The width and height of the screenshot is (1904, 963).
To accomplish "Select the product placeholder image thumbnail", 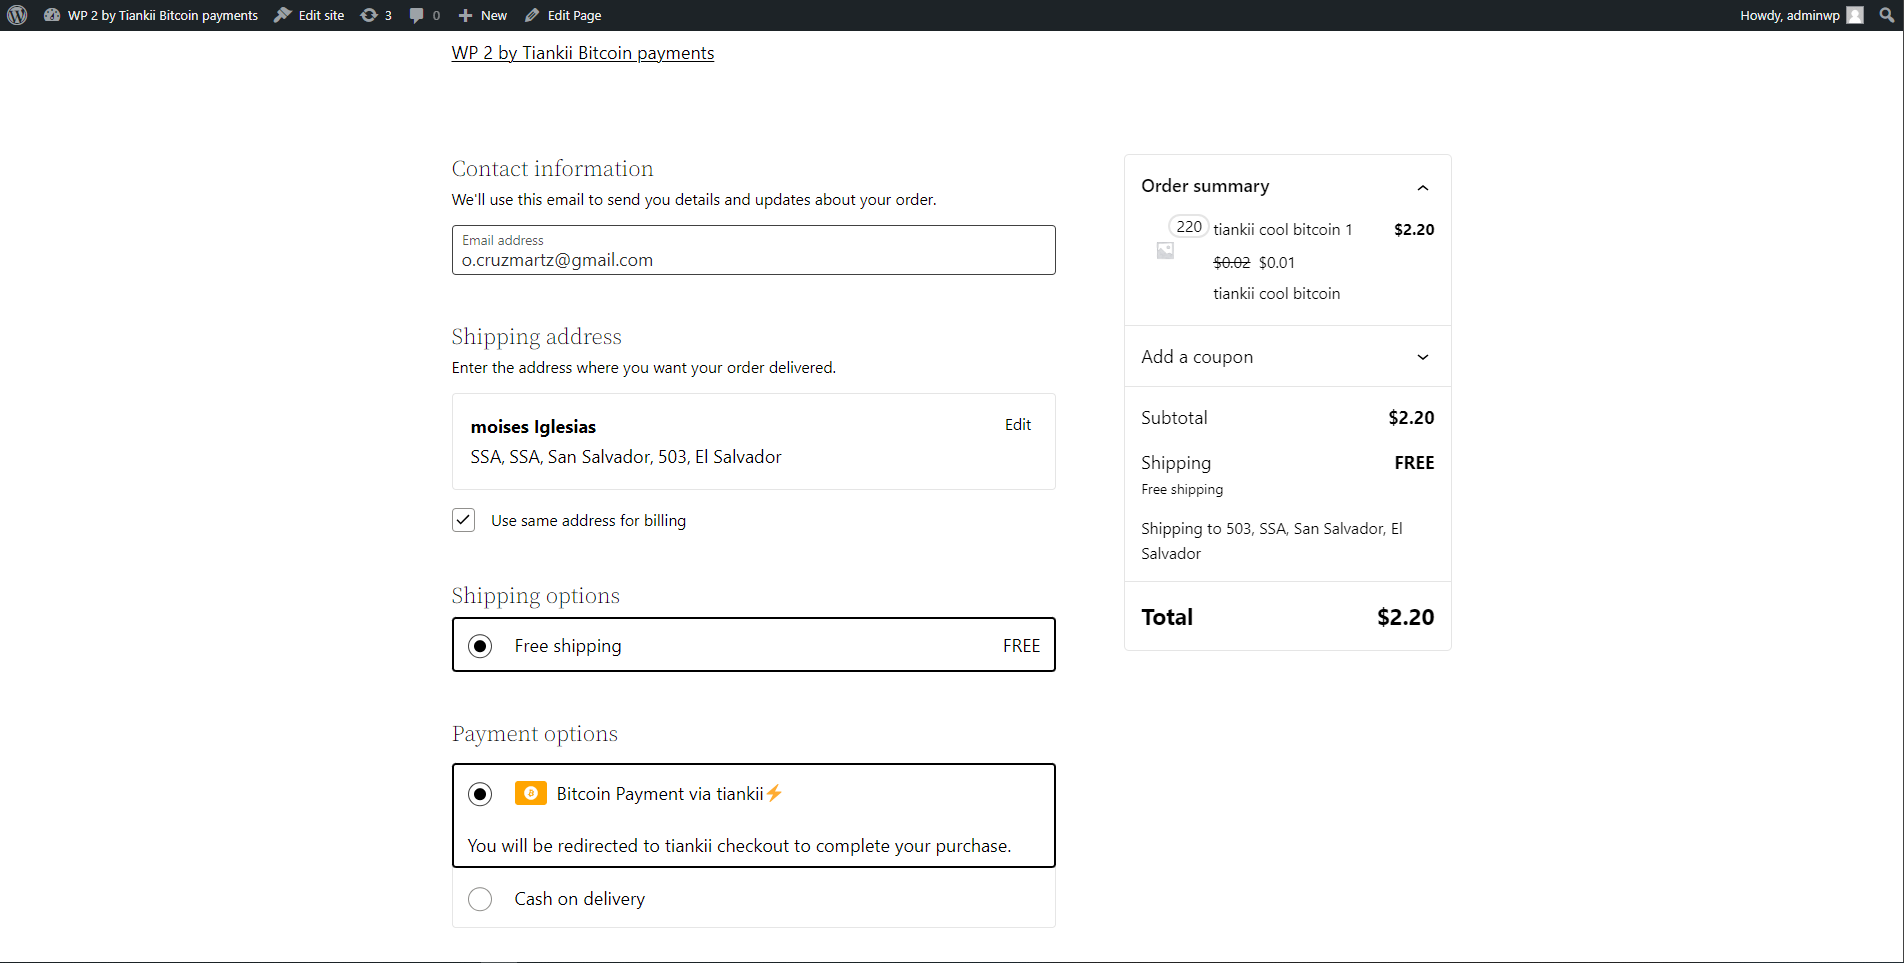I will (1165, 250).
